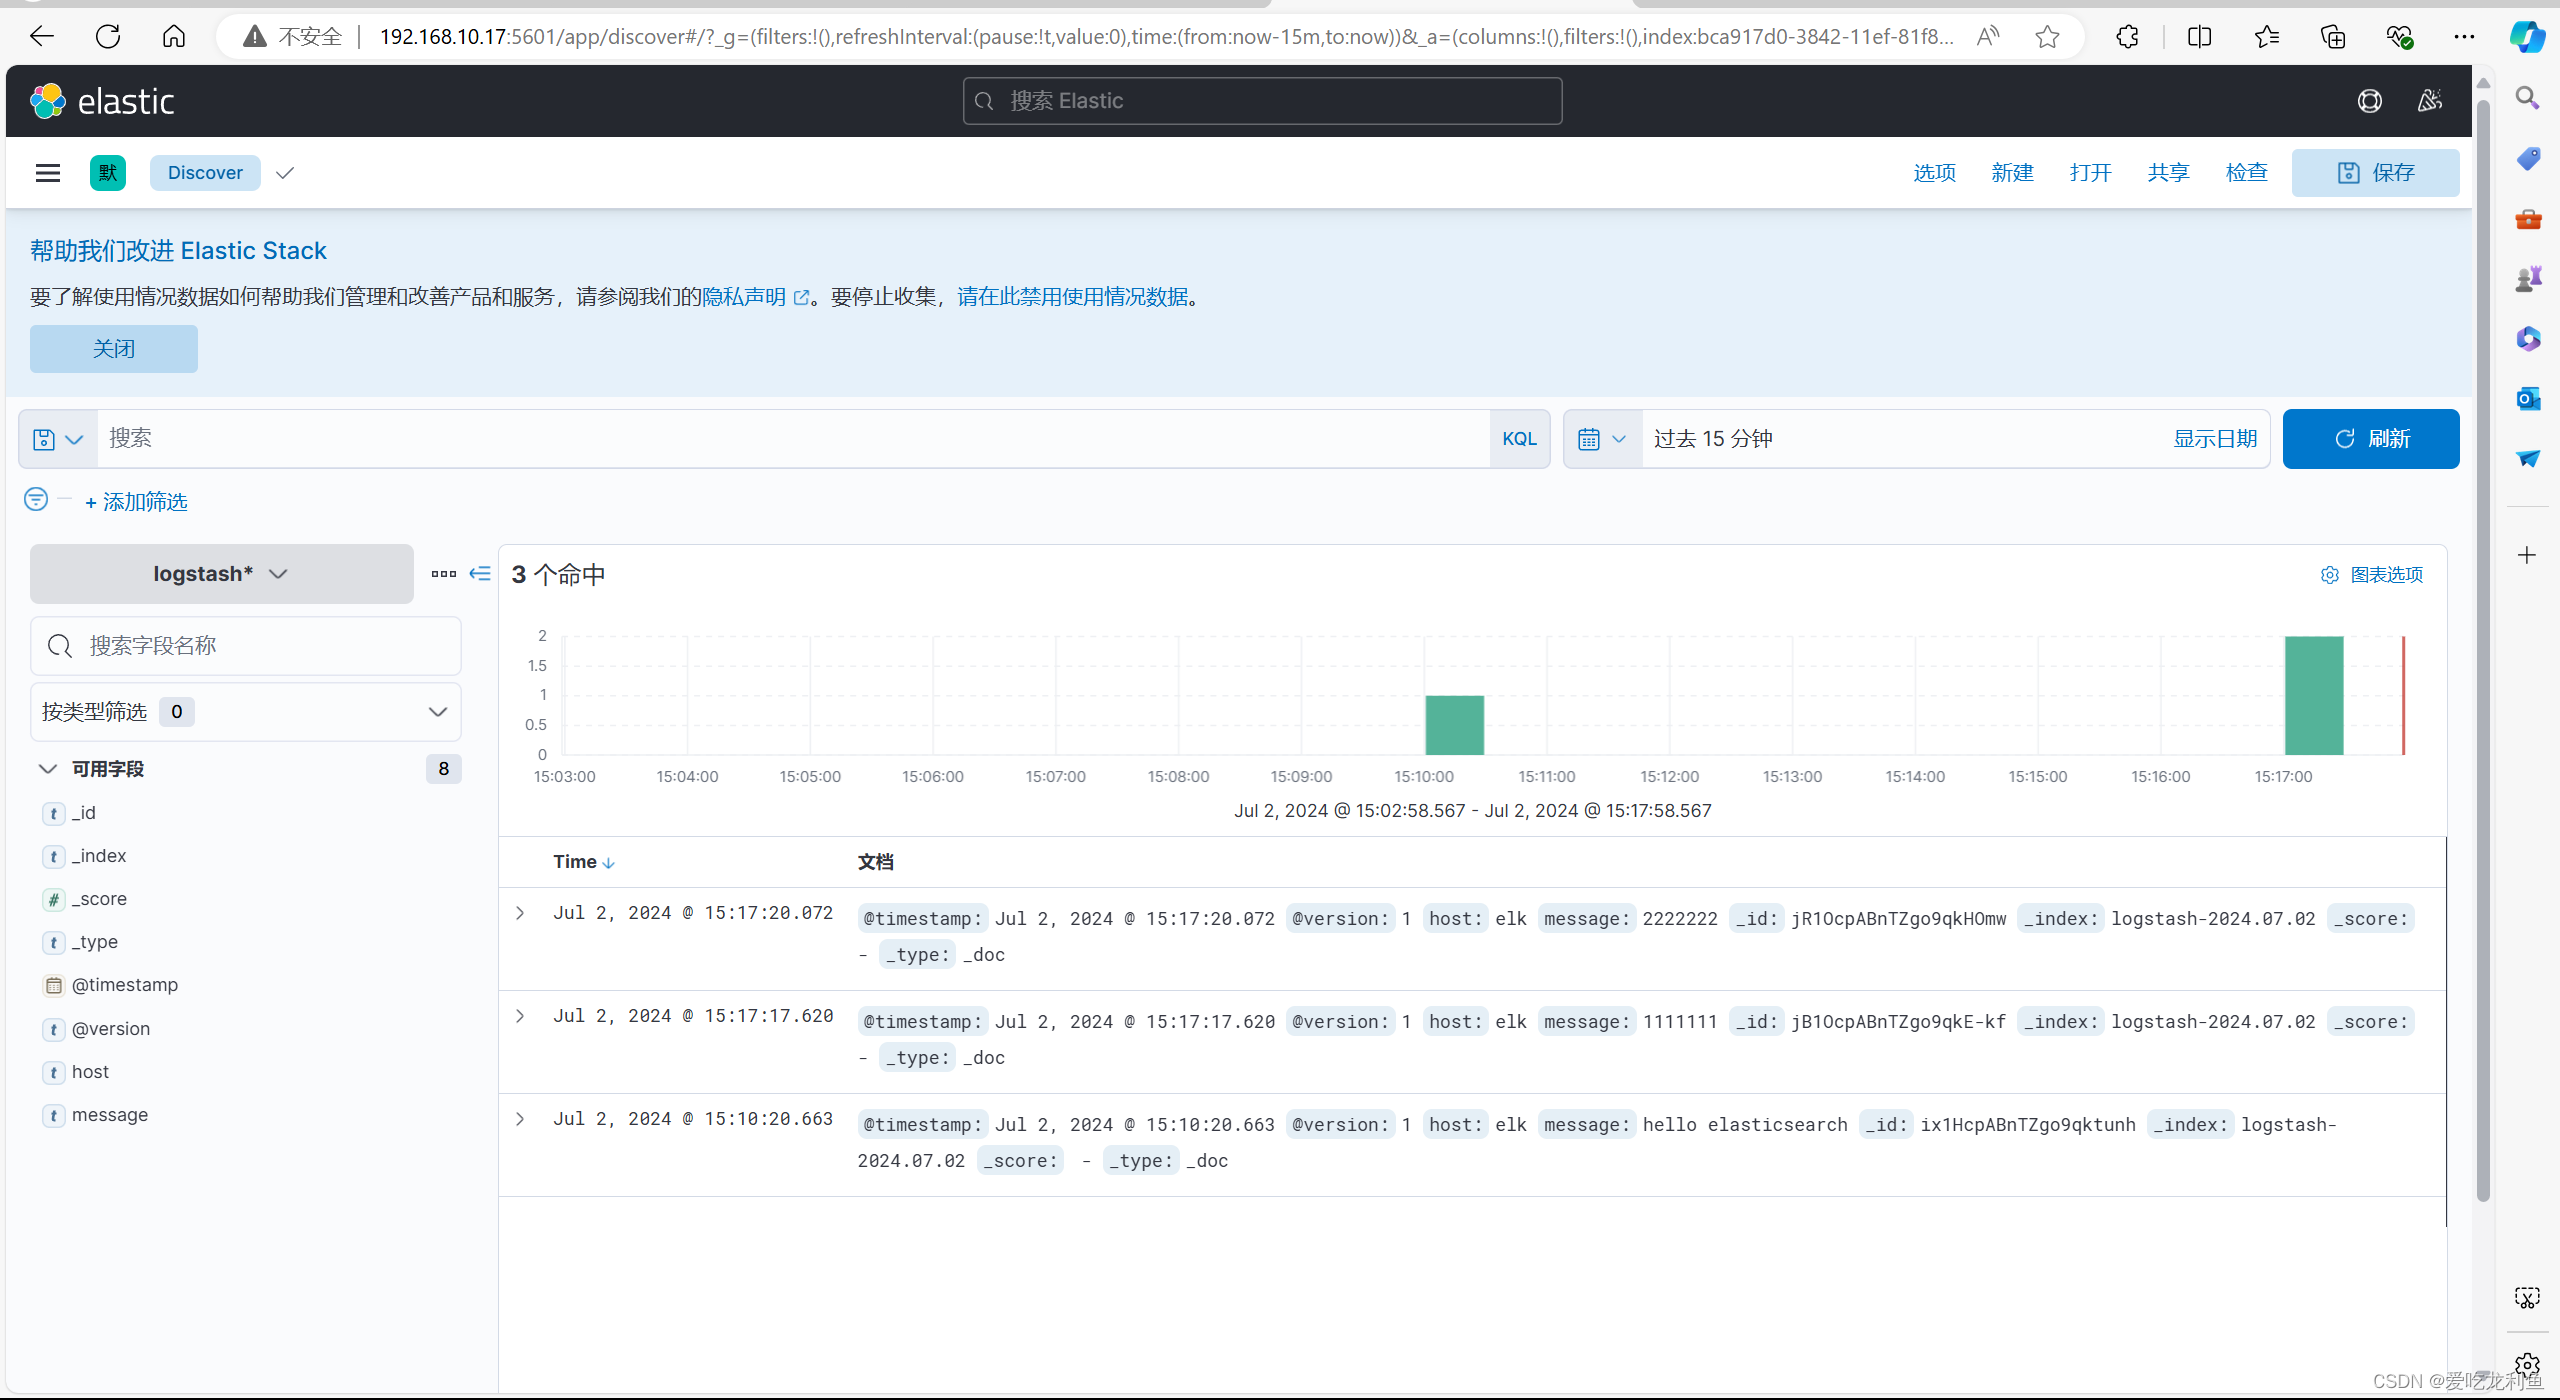Click Show dates link
This screenshot has height=1400, width=2560.
click(x=2215, y=439)
